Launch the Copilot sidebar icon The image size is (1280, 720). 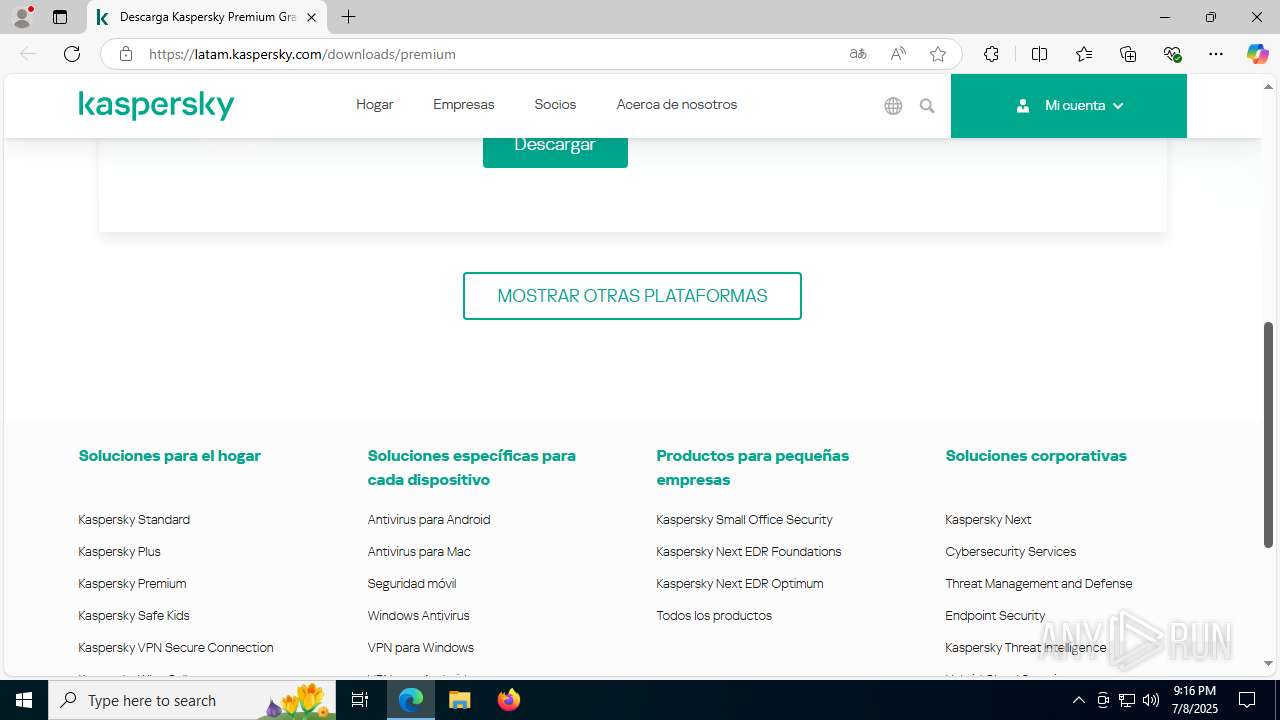click(1257, 54)
